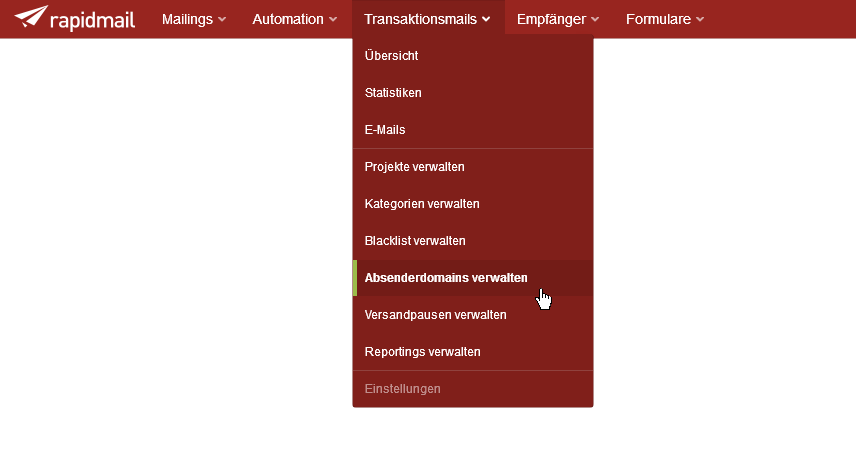Open the Mailings menu
This screenshot has width=856, height=453.
[x=194, y=19]
